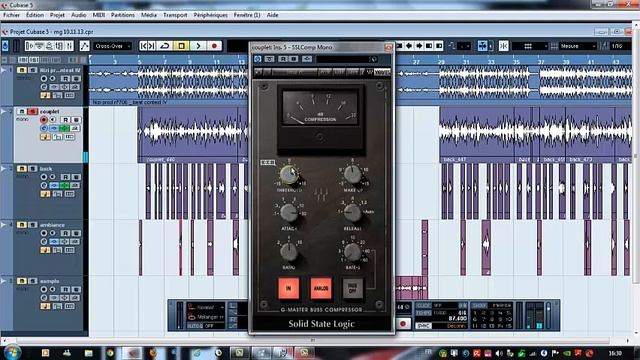Mute the back track

pyautogui.click(x=22, y=169)
